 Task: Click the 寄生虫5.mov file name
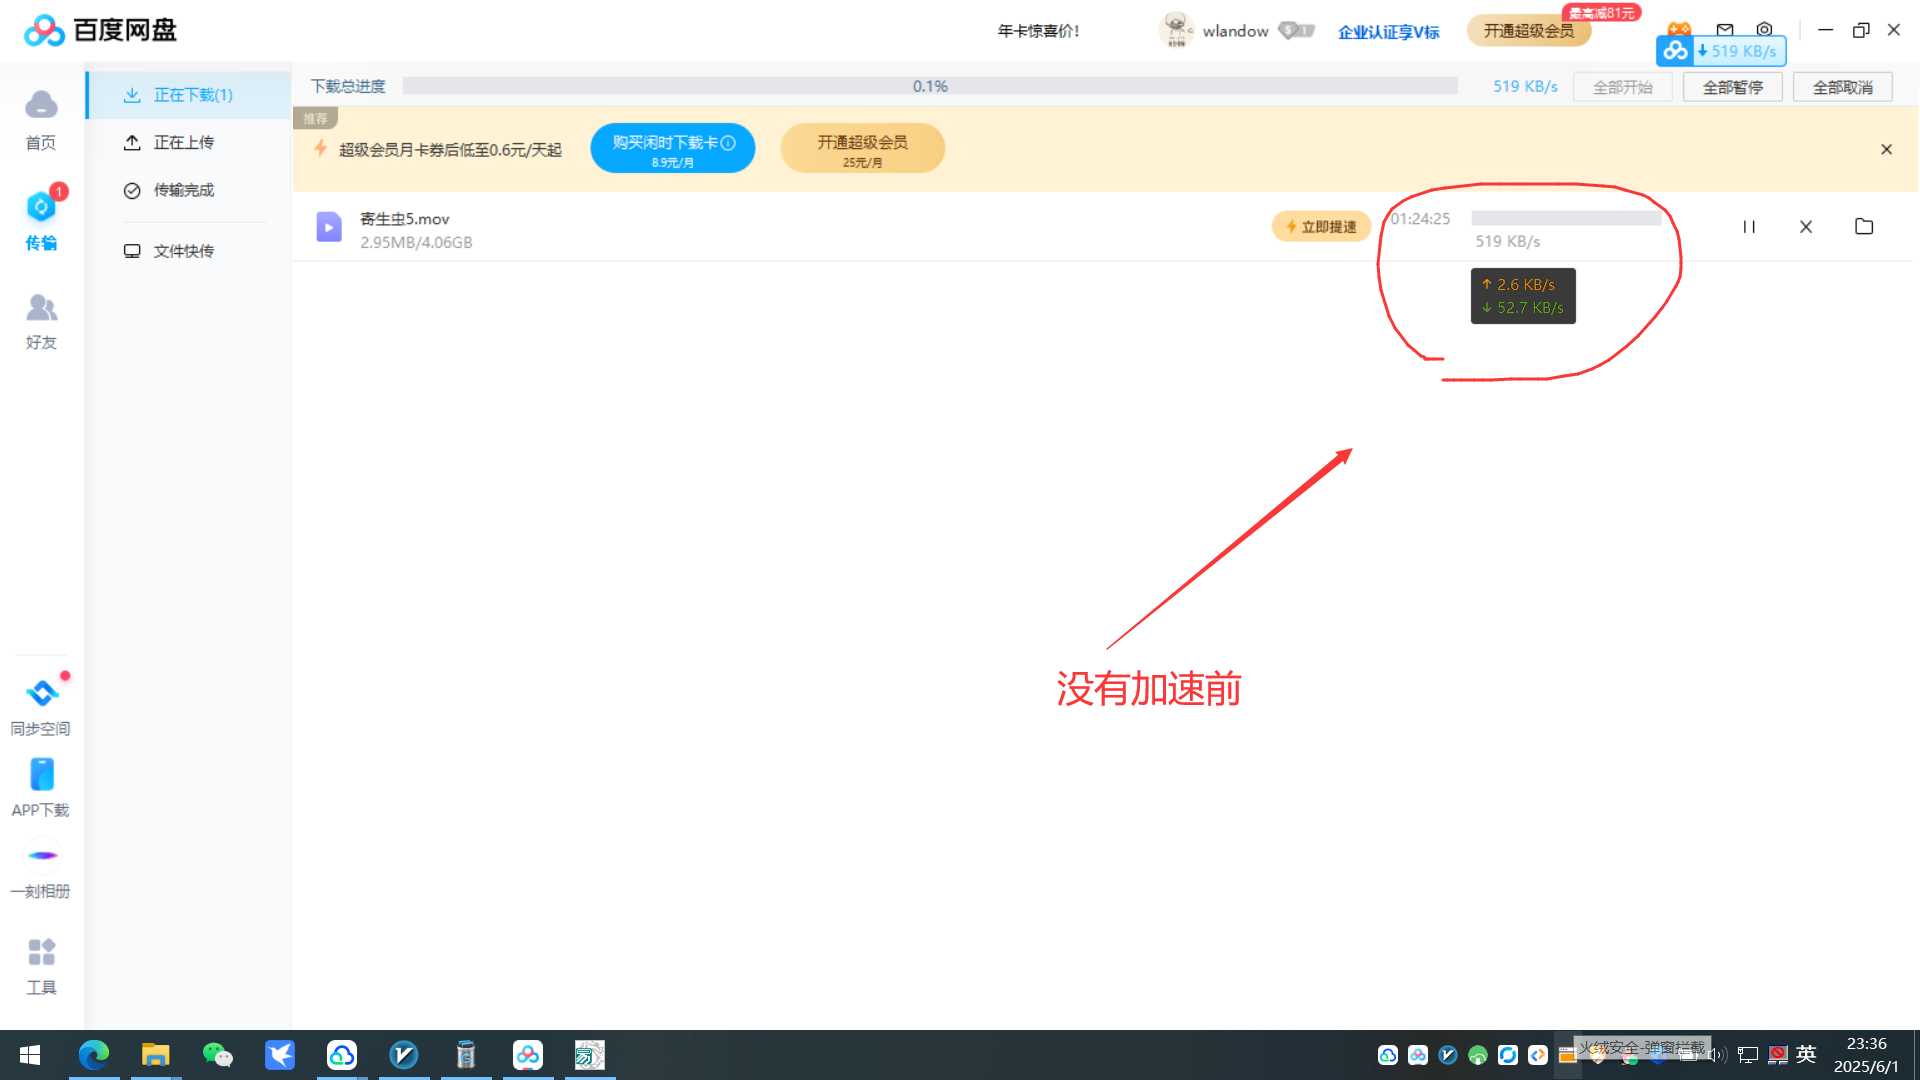pos(404,219)
